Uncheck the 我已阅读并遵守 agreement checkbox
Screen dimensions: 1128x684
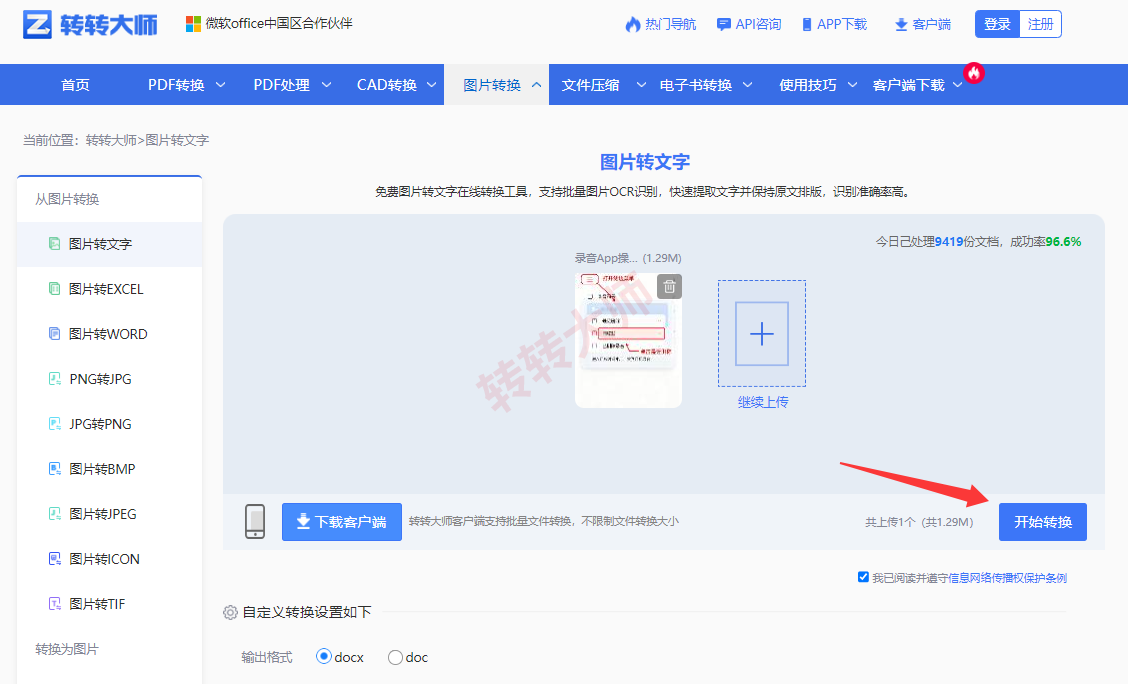point(863,577)
